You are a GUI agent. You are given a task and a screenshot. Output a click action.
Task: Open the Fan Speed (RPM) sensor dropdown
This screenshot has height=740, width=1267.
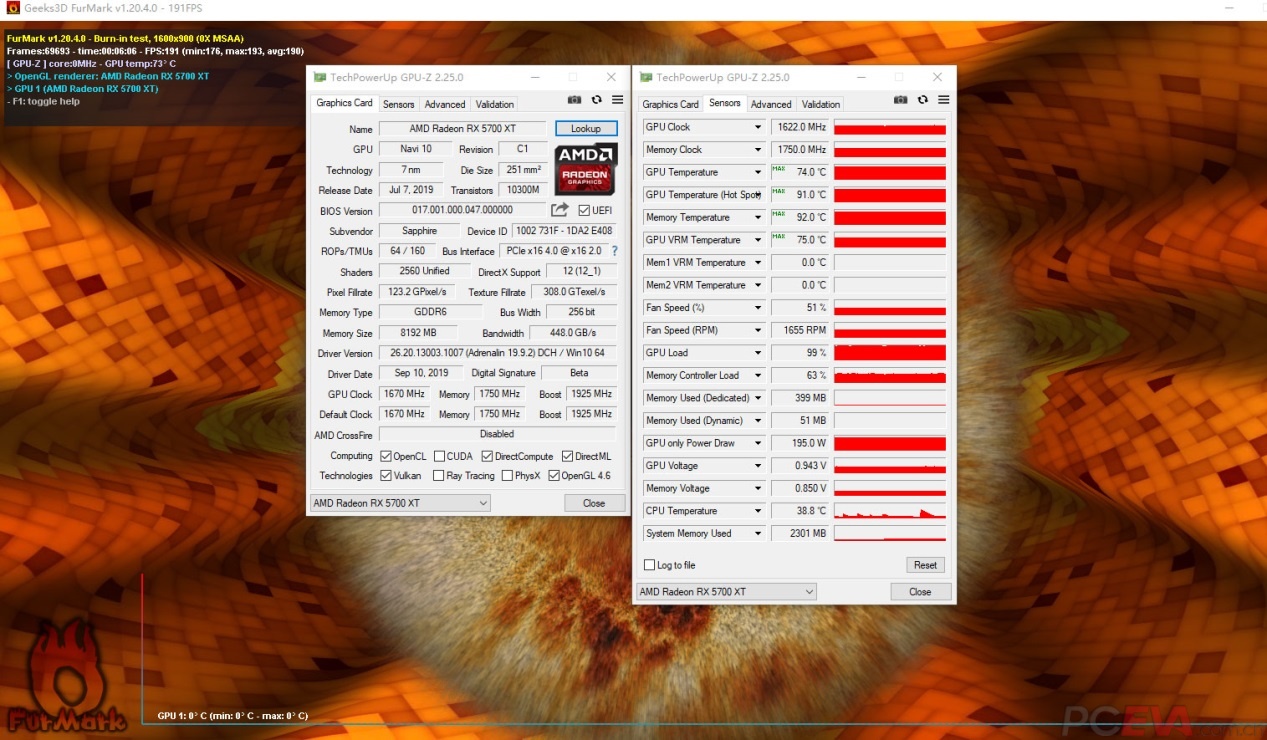(757, 330)
